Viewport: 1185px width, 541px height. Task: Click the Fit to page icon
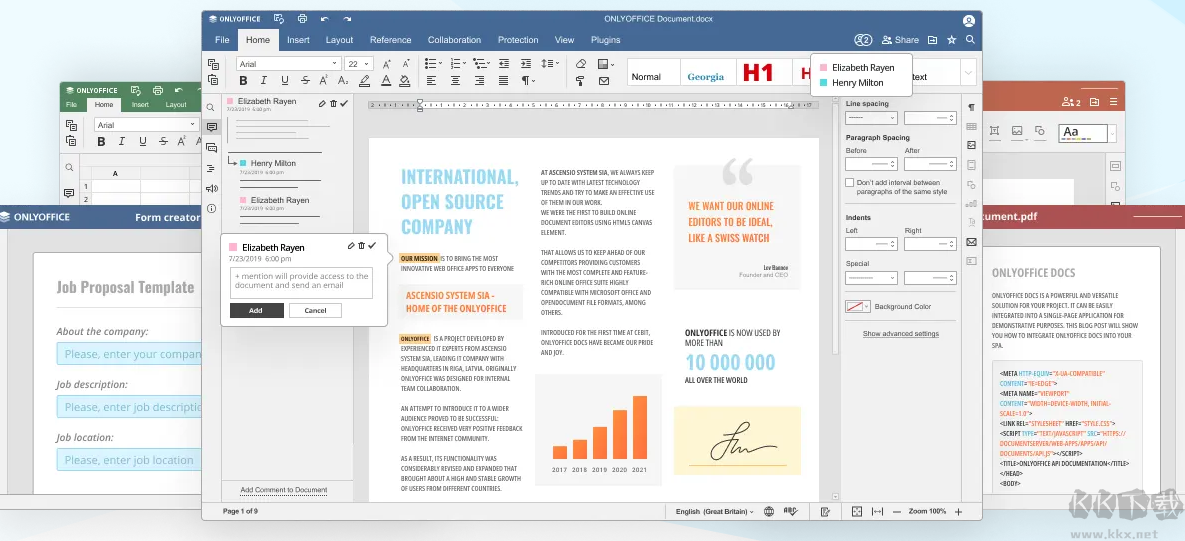(857, 511)
